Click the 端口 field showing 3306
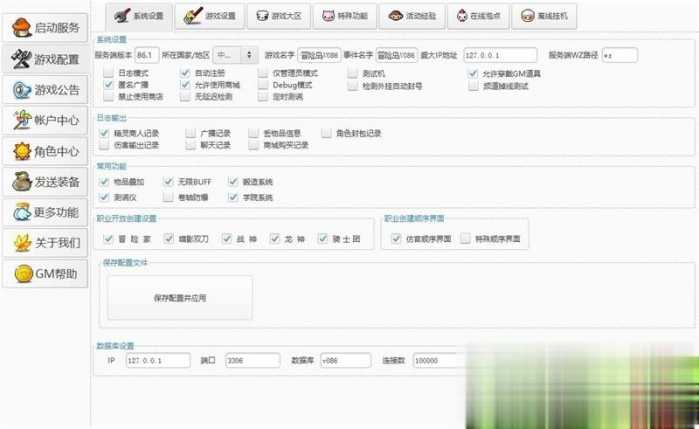The width and height of the screenshot is (699, 429). coord(253,360)
